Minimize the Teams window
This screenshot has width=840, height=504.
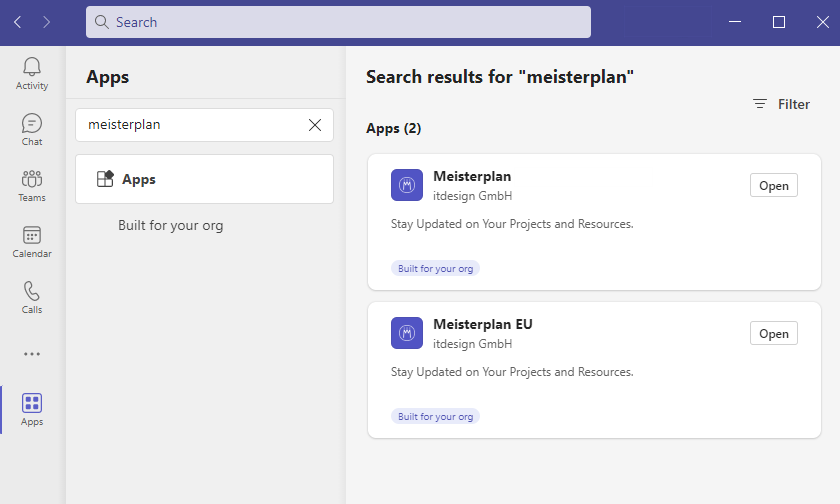point(735,22)
